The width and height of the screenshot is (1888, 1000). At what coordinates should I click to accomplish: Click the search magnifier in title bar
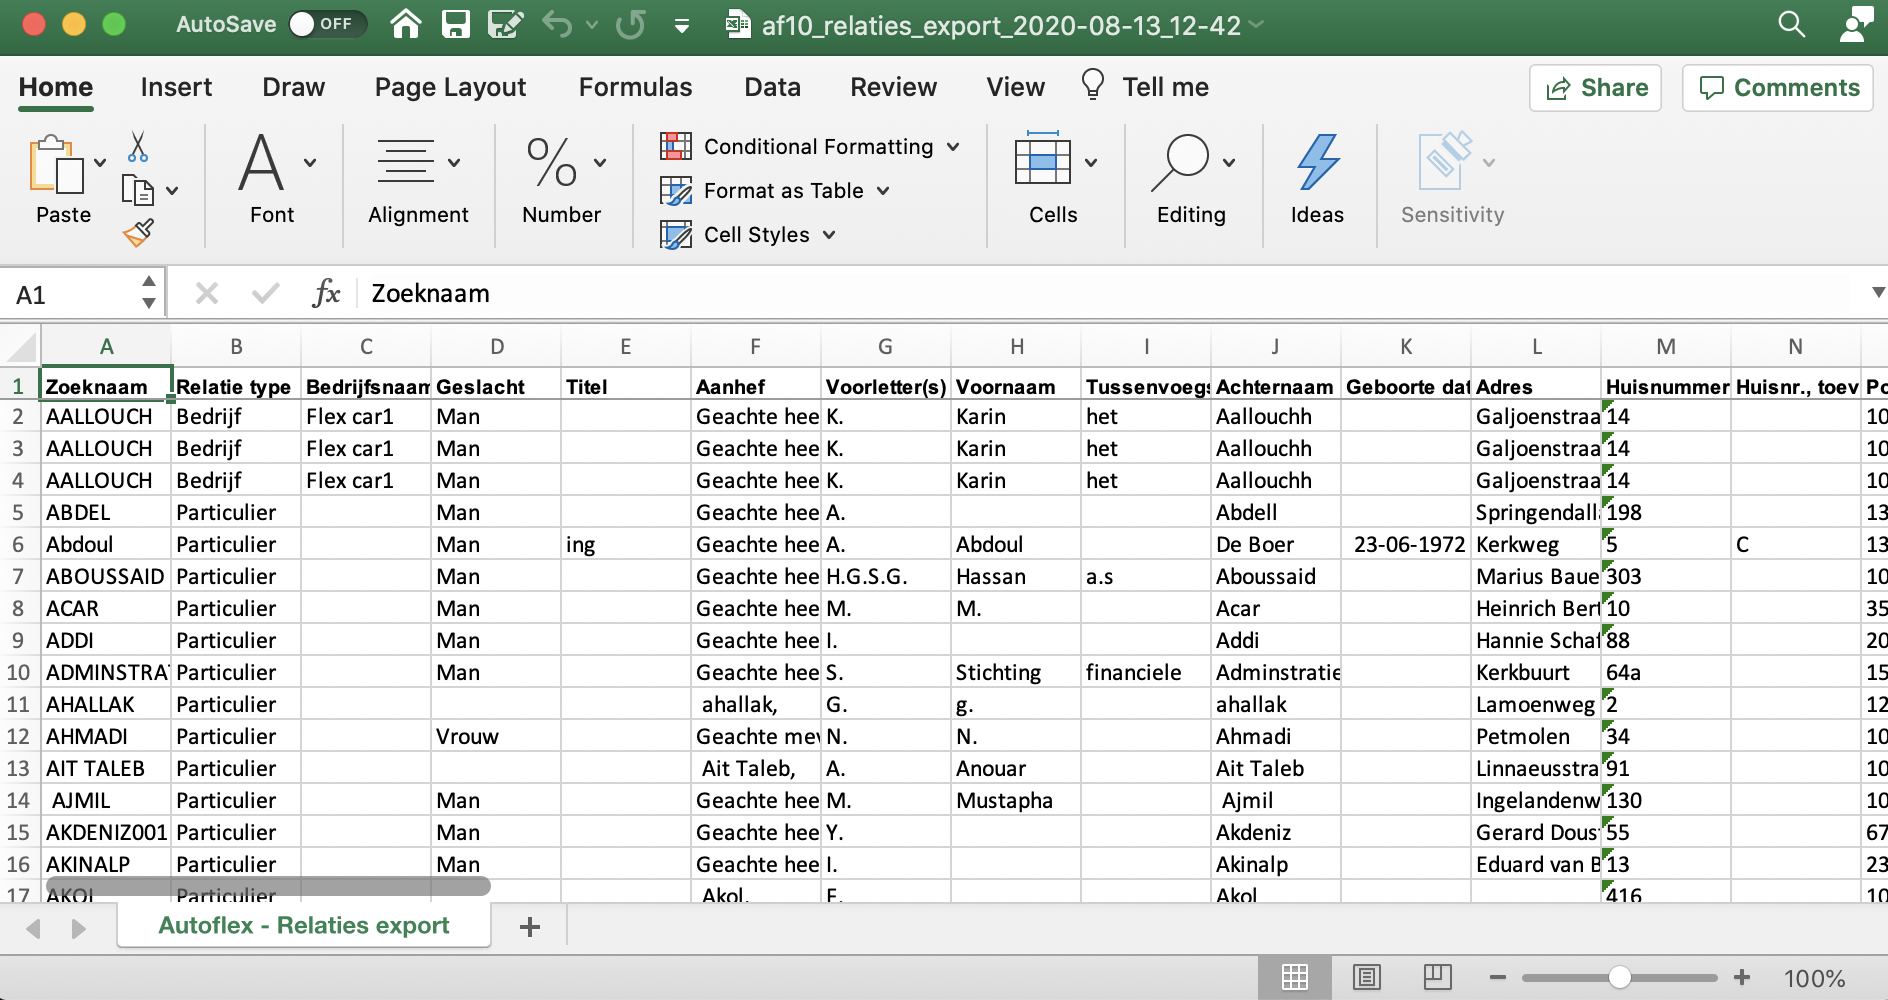click(x=1791, y=24)
